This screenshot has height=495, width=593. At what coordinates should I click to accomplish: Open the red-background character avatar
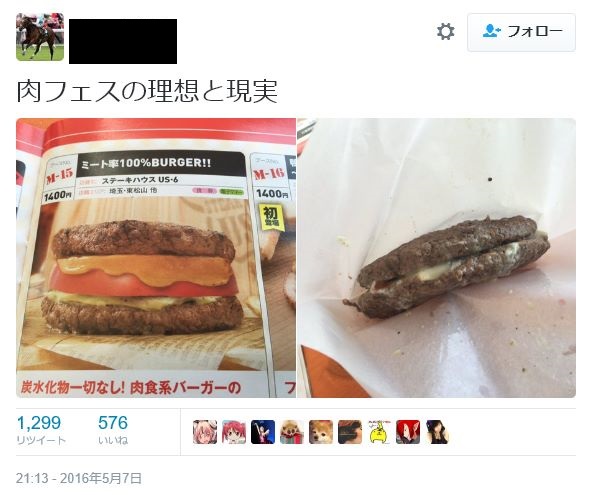pos(408,431)
